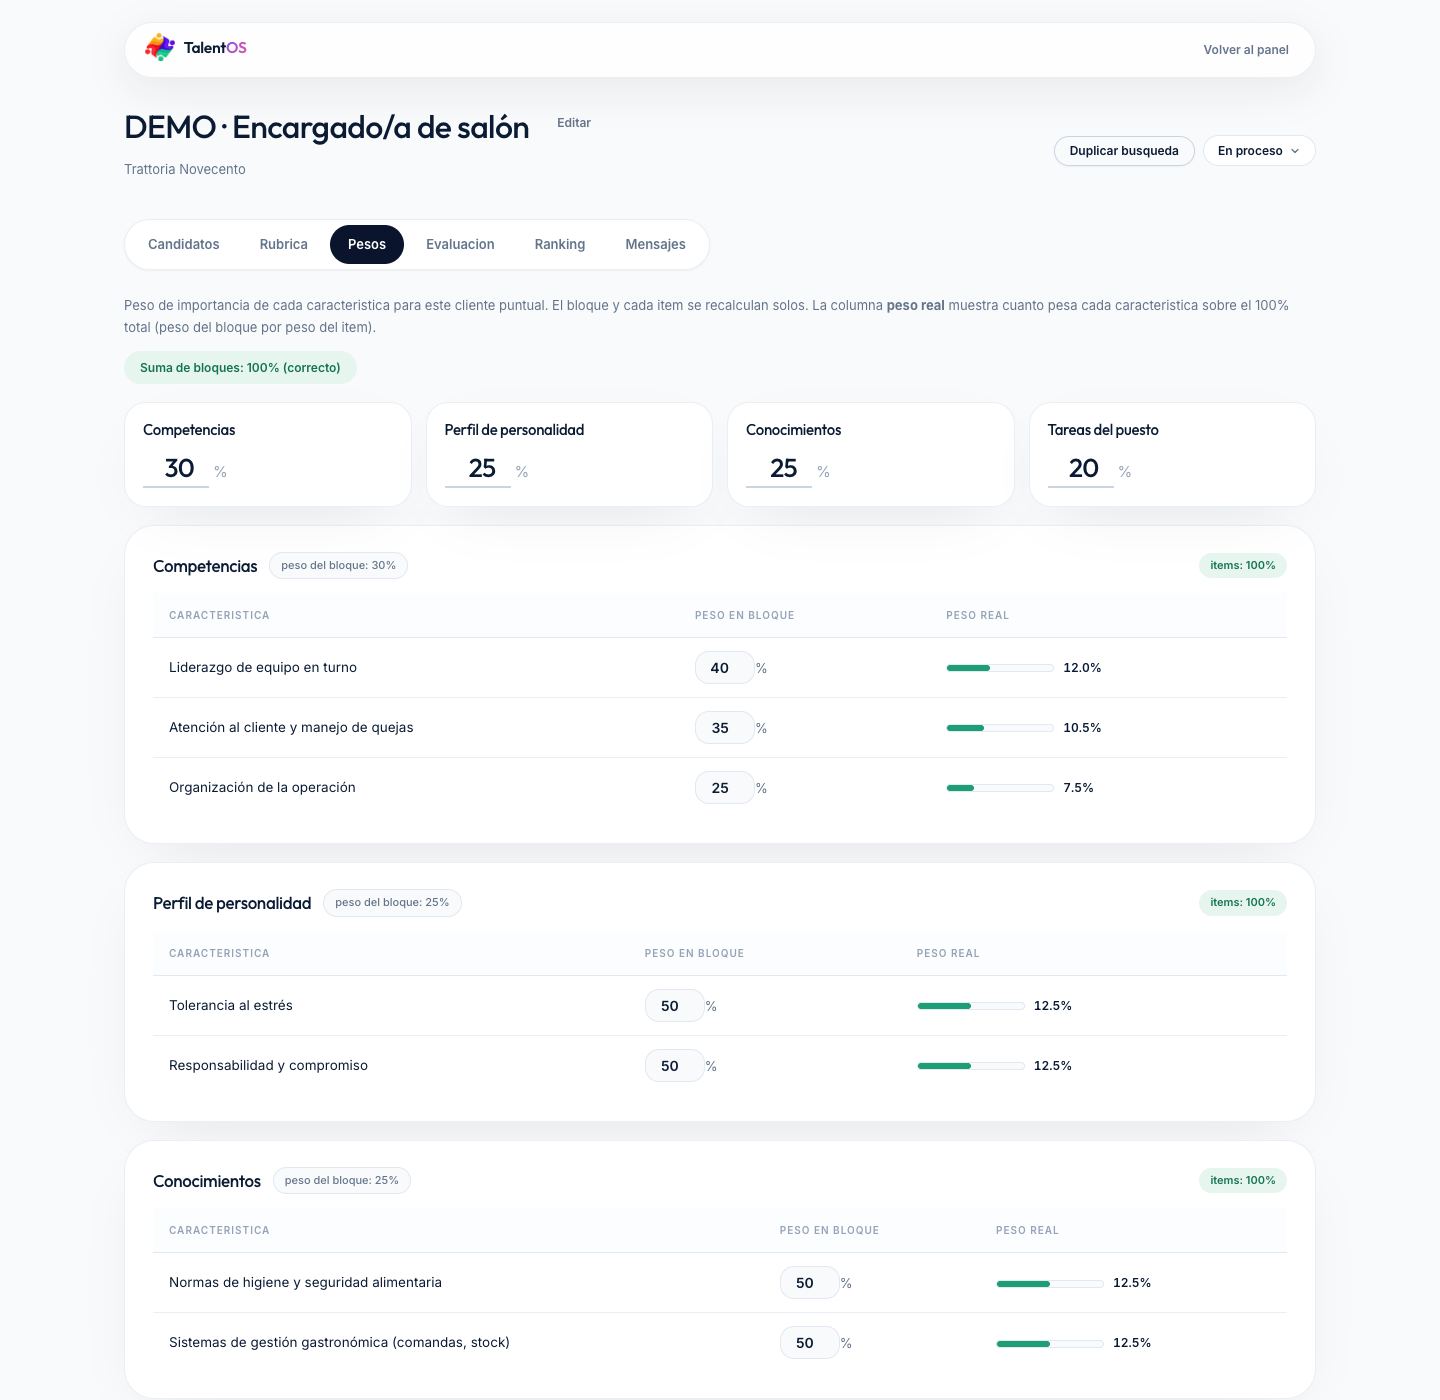Edit Tolerancia al estrés weight input
1440x1400 pixels.
[x=674, y=1006]
